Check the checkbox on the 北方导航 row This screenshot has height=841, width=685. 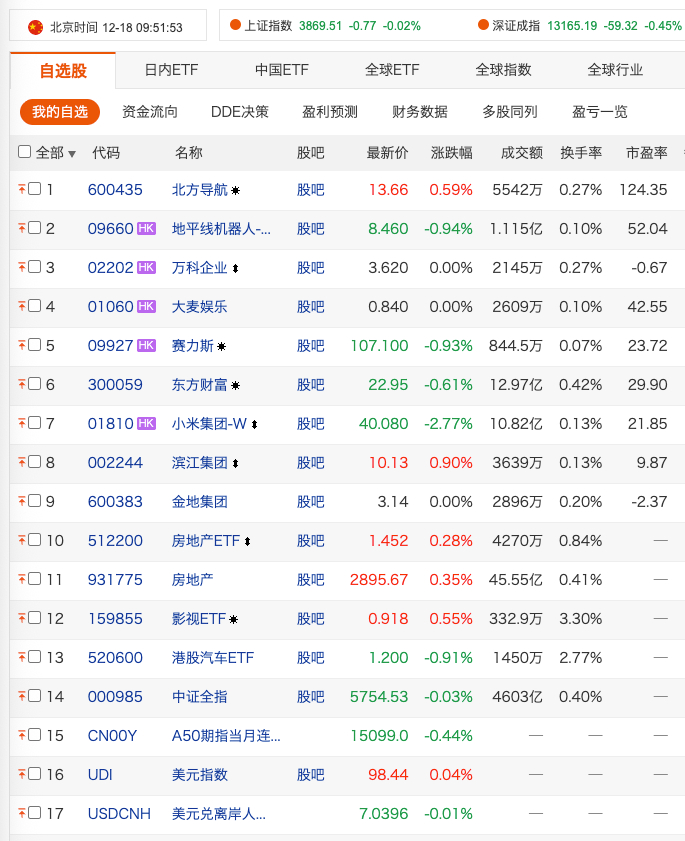click(x=36, y=189)
